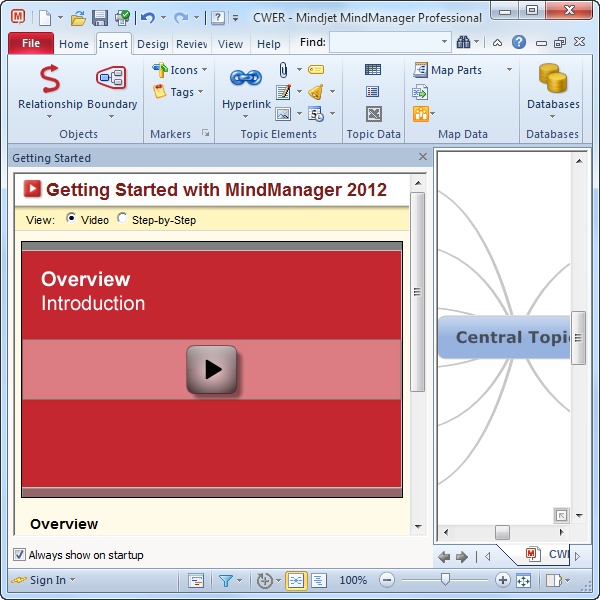The width and height of the screenshot is (600, 600).
Task: Click the Hyperlink icon
Action: 245,78
